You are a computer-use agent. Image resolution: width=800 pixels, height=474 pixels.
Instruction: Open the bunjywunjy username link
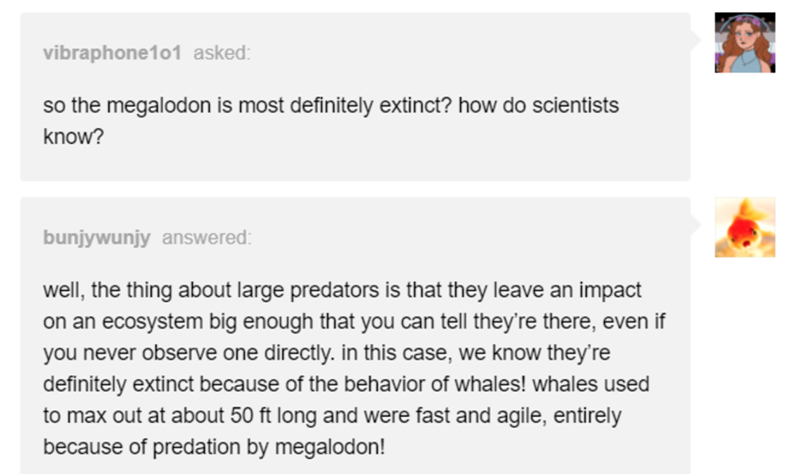click(97, 238)
